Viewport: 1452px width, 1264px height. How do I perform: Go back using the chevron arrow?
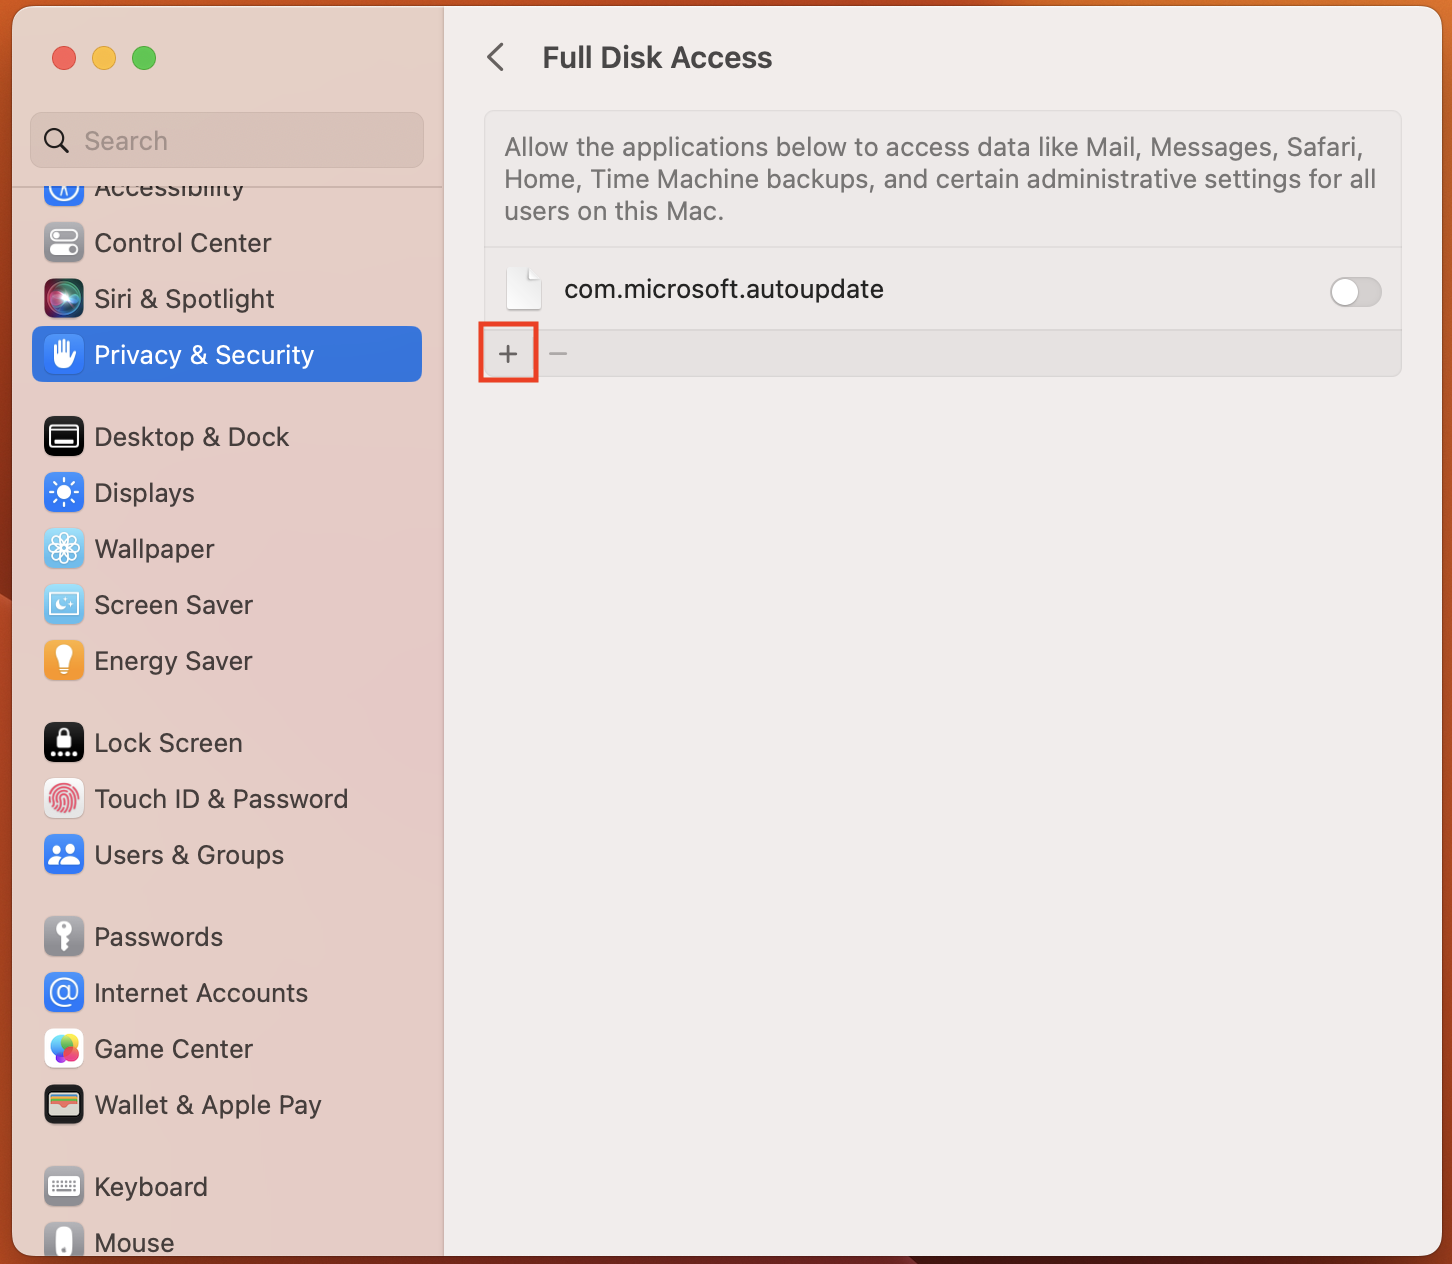(x=496, y=57)
